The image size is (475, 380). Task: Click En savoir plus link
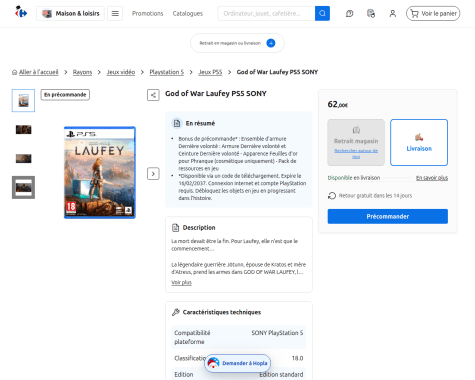(432, 178)
